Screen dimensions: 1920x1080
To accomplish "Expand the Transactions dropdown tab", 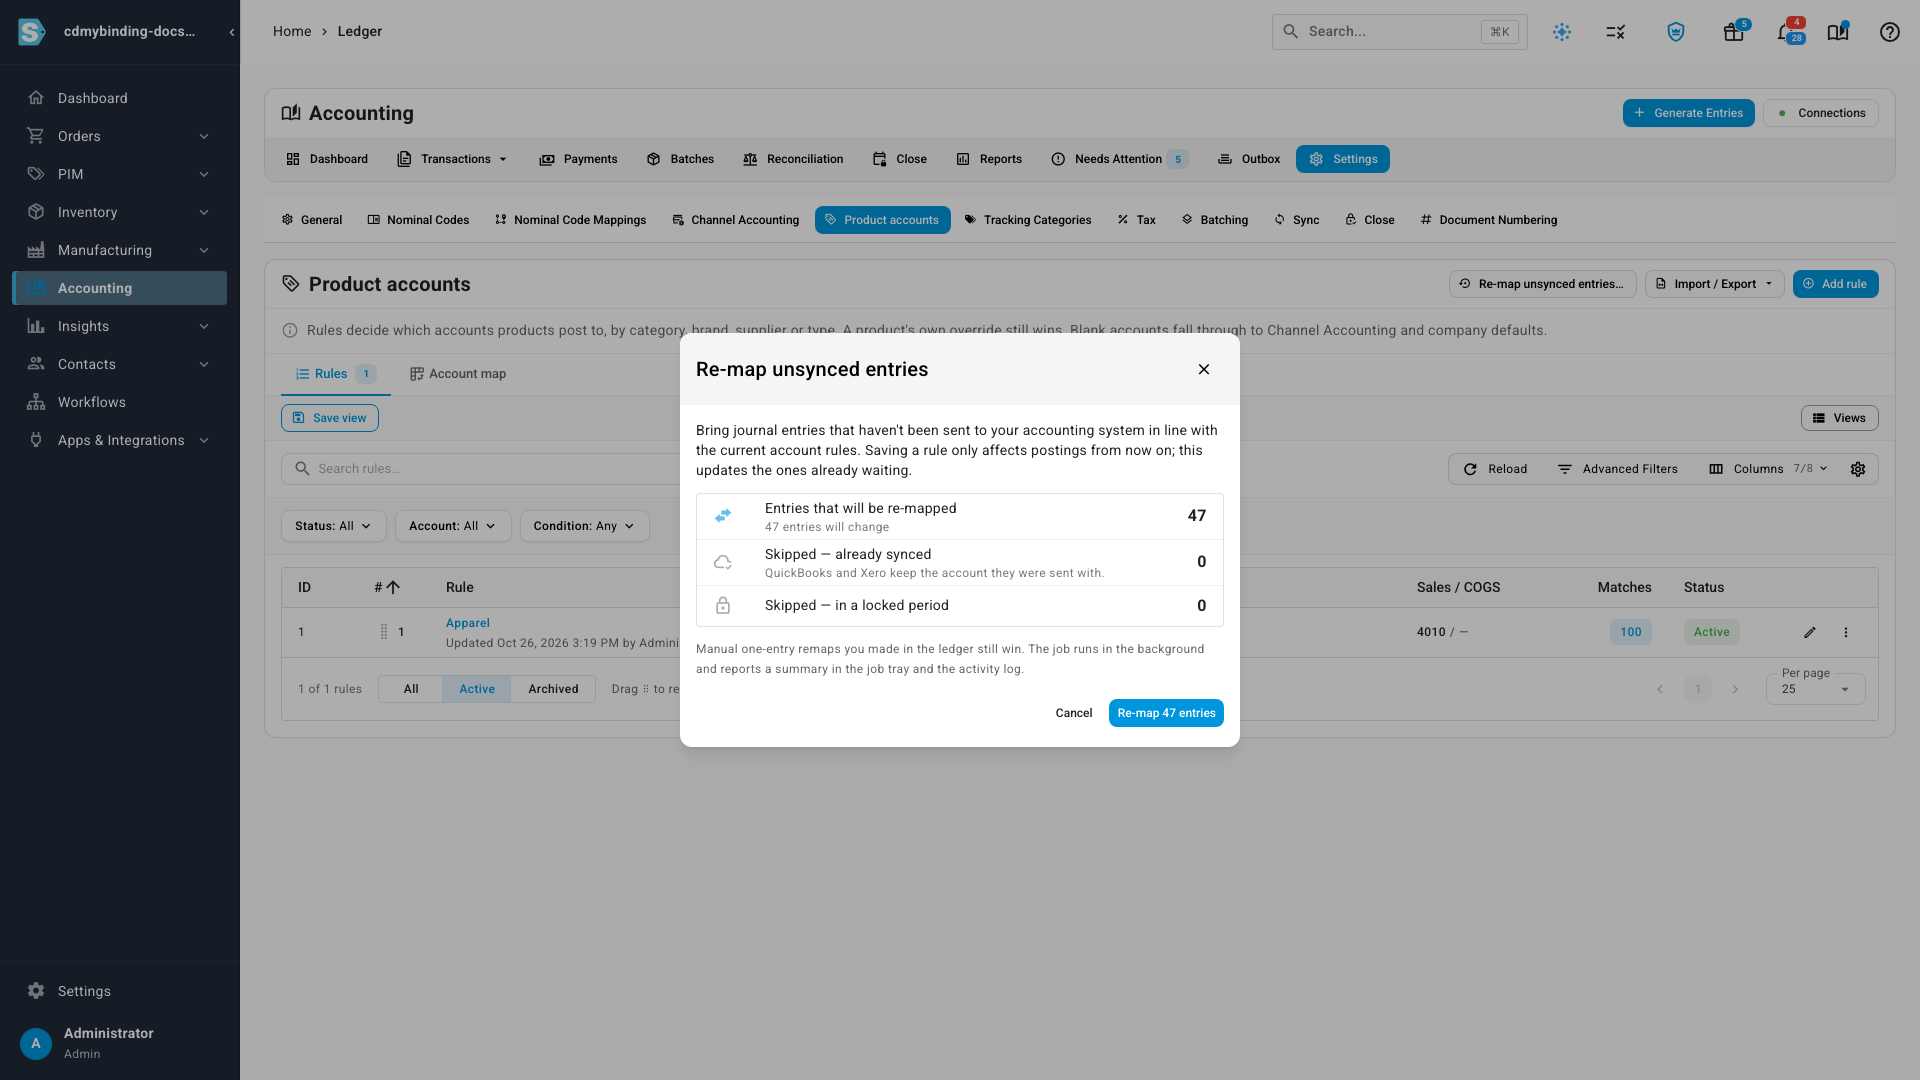I will pos(453,159).
